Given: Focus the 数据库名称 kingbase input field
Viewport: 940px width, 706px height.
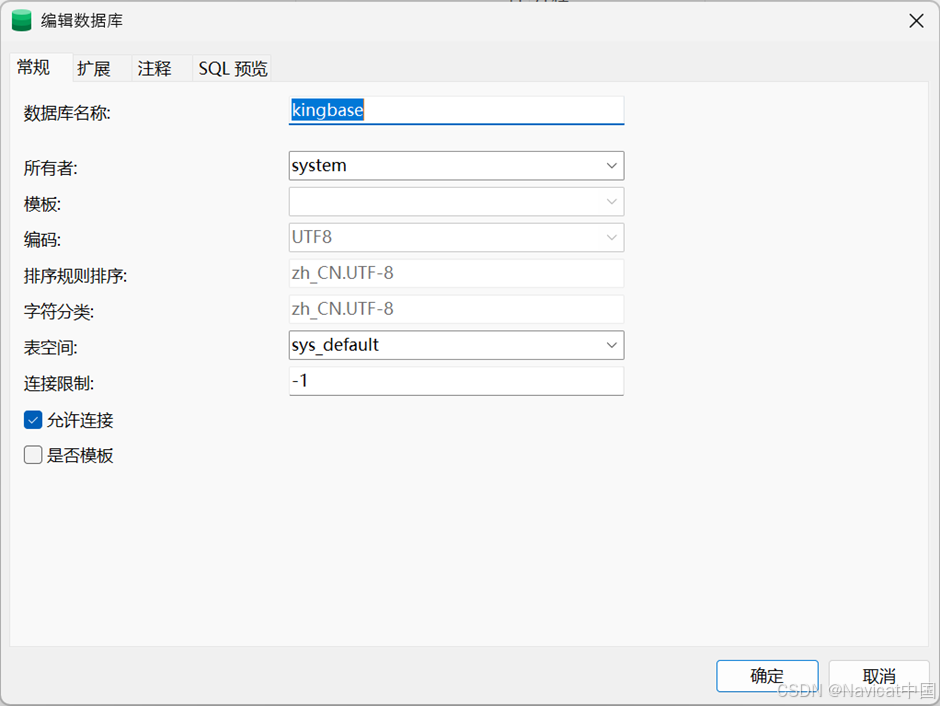Looking at the screenshot, I should pos(456,110).
